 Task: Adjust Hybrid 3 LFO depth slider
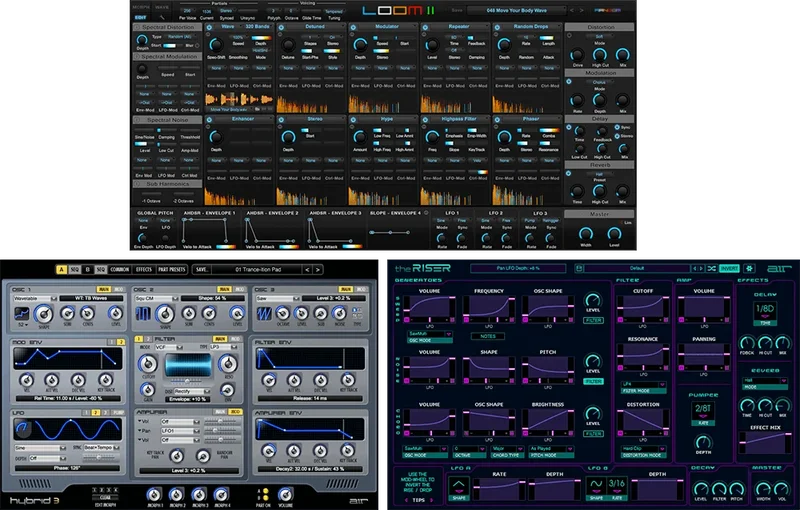99,458
